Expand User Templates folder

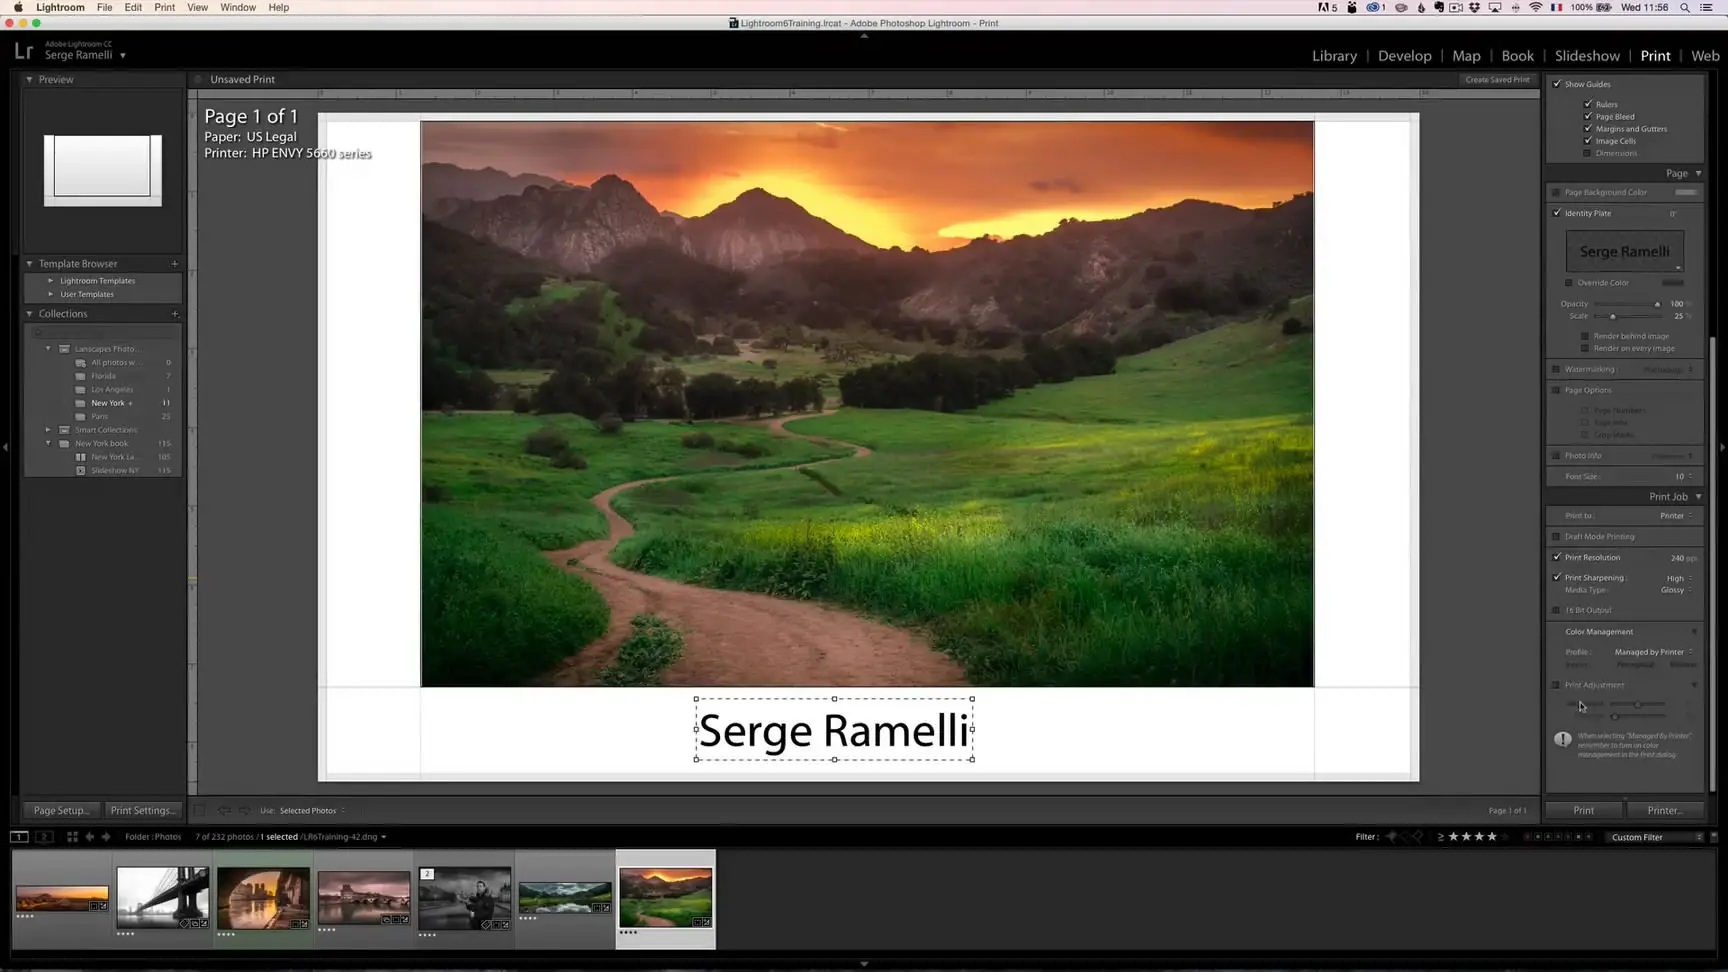[x=51, y=294]
